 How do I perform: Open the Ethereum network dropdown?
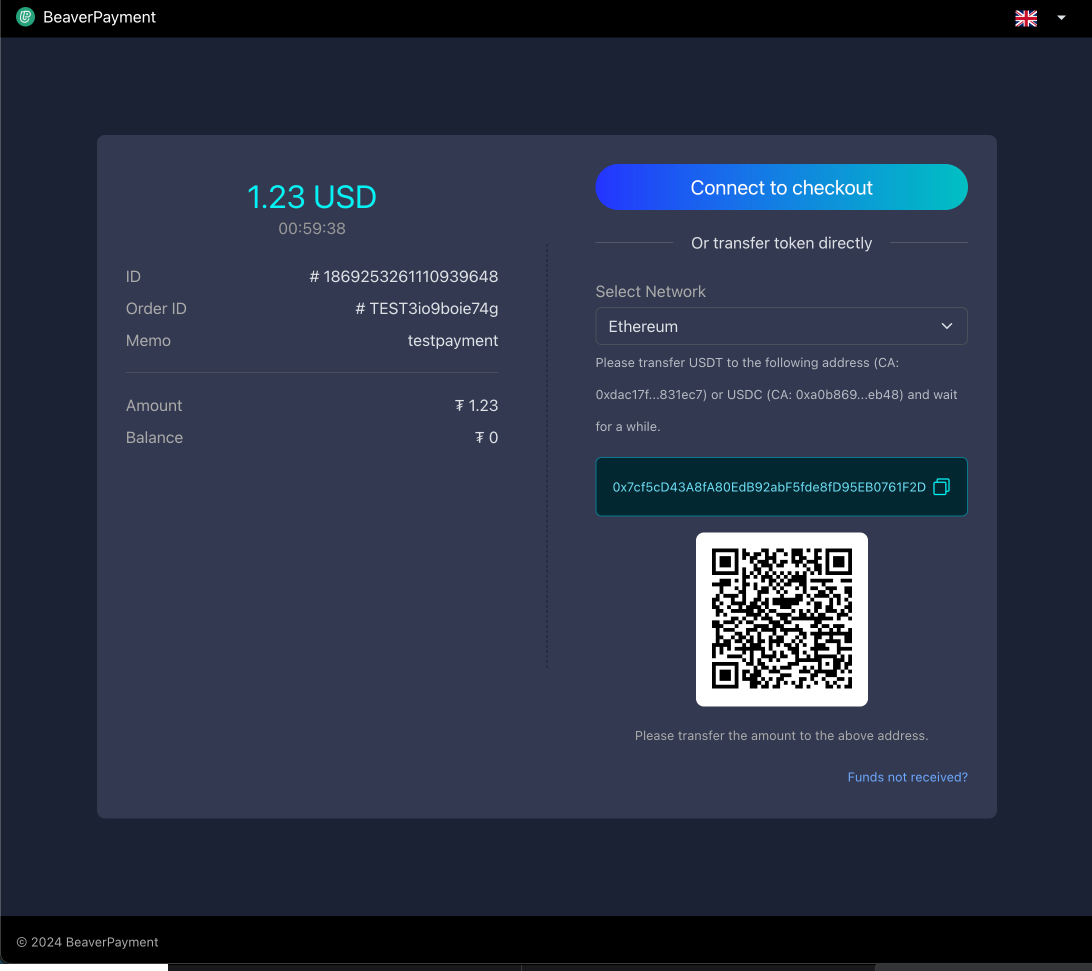click(781, 326)
